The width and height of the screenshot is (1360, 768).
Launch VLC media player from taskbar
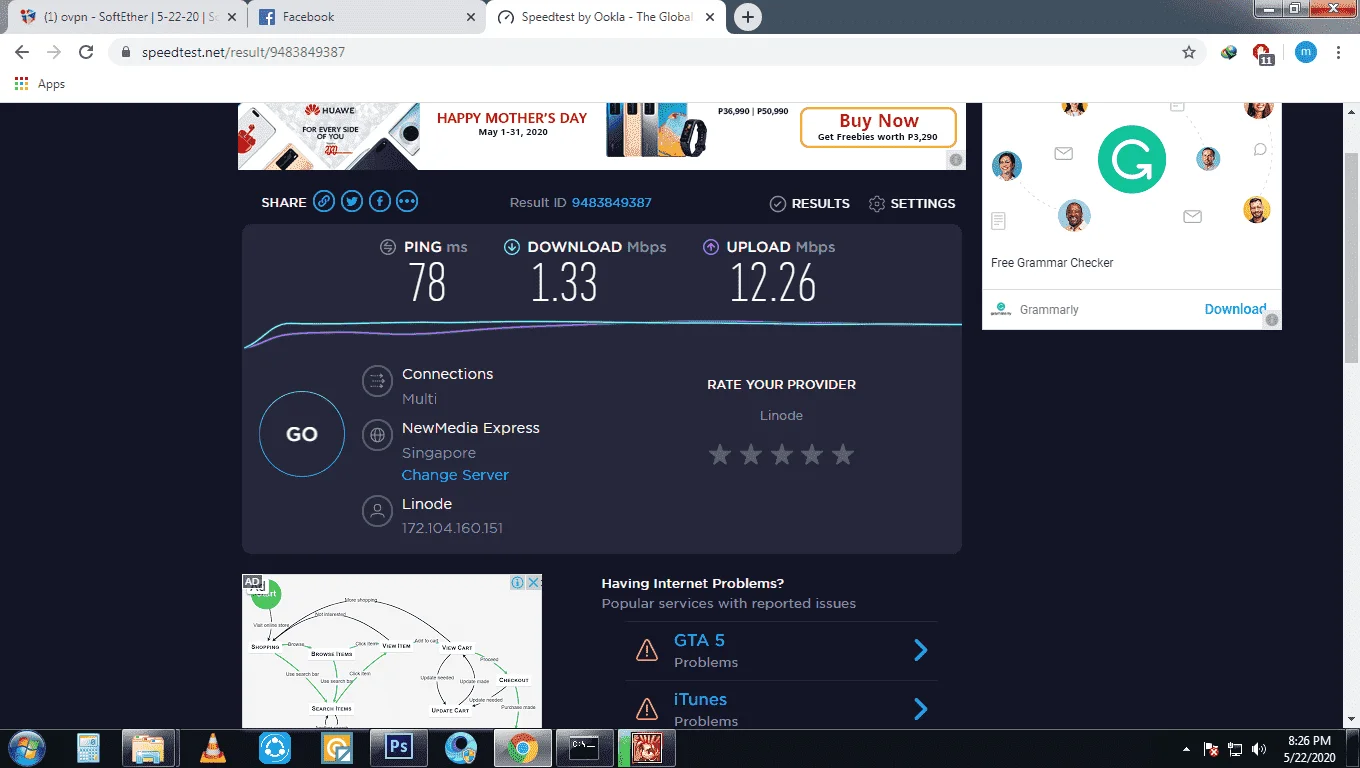pos(212,748)
